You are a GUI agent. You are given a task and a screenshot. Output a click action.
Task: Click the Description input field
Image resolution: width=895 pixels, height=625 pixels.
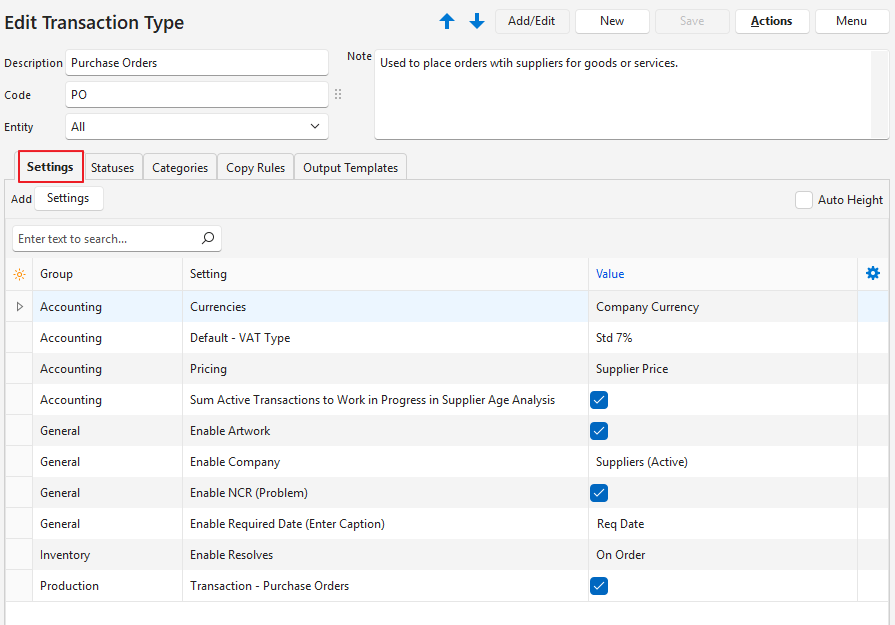point(196,63)
